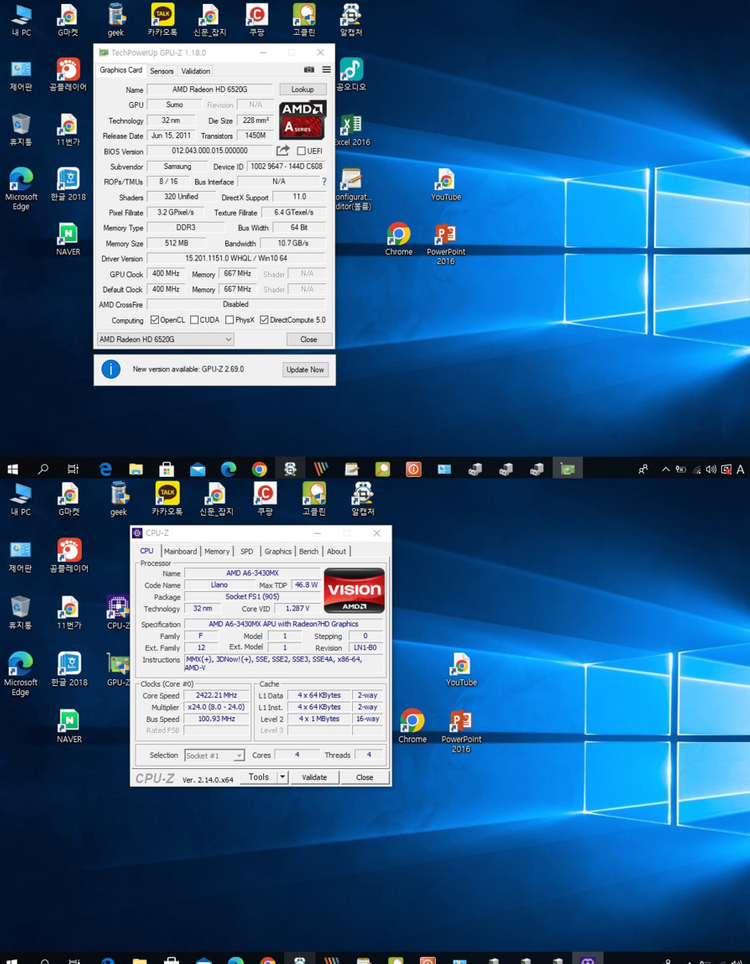
Task: Switch to the Sensors tab in GPU-Z
Action: coord(161,71)
